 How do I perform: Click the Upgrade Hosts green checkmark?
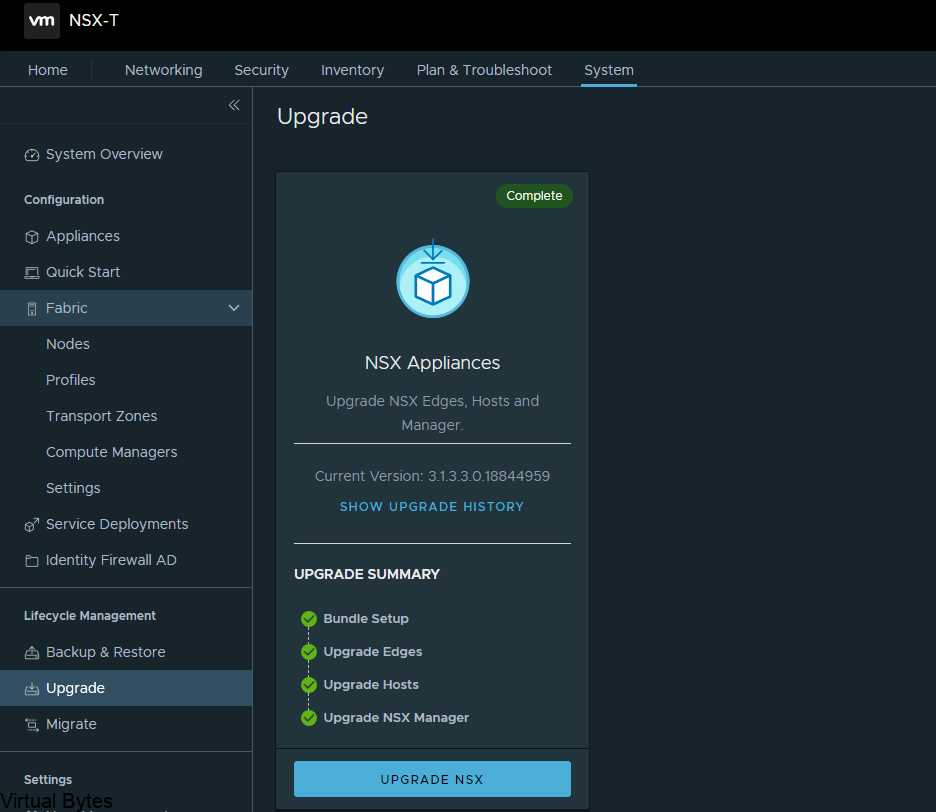(309, 685)
